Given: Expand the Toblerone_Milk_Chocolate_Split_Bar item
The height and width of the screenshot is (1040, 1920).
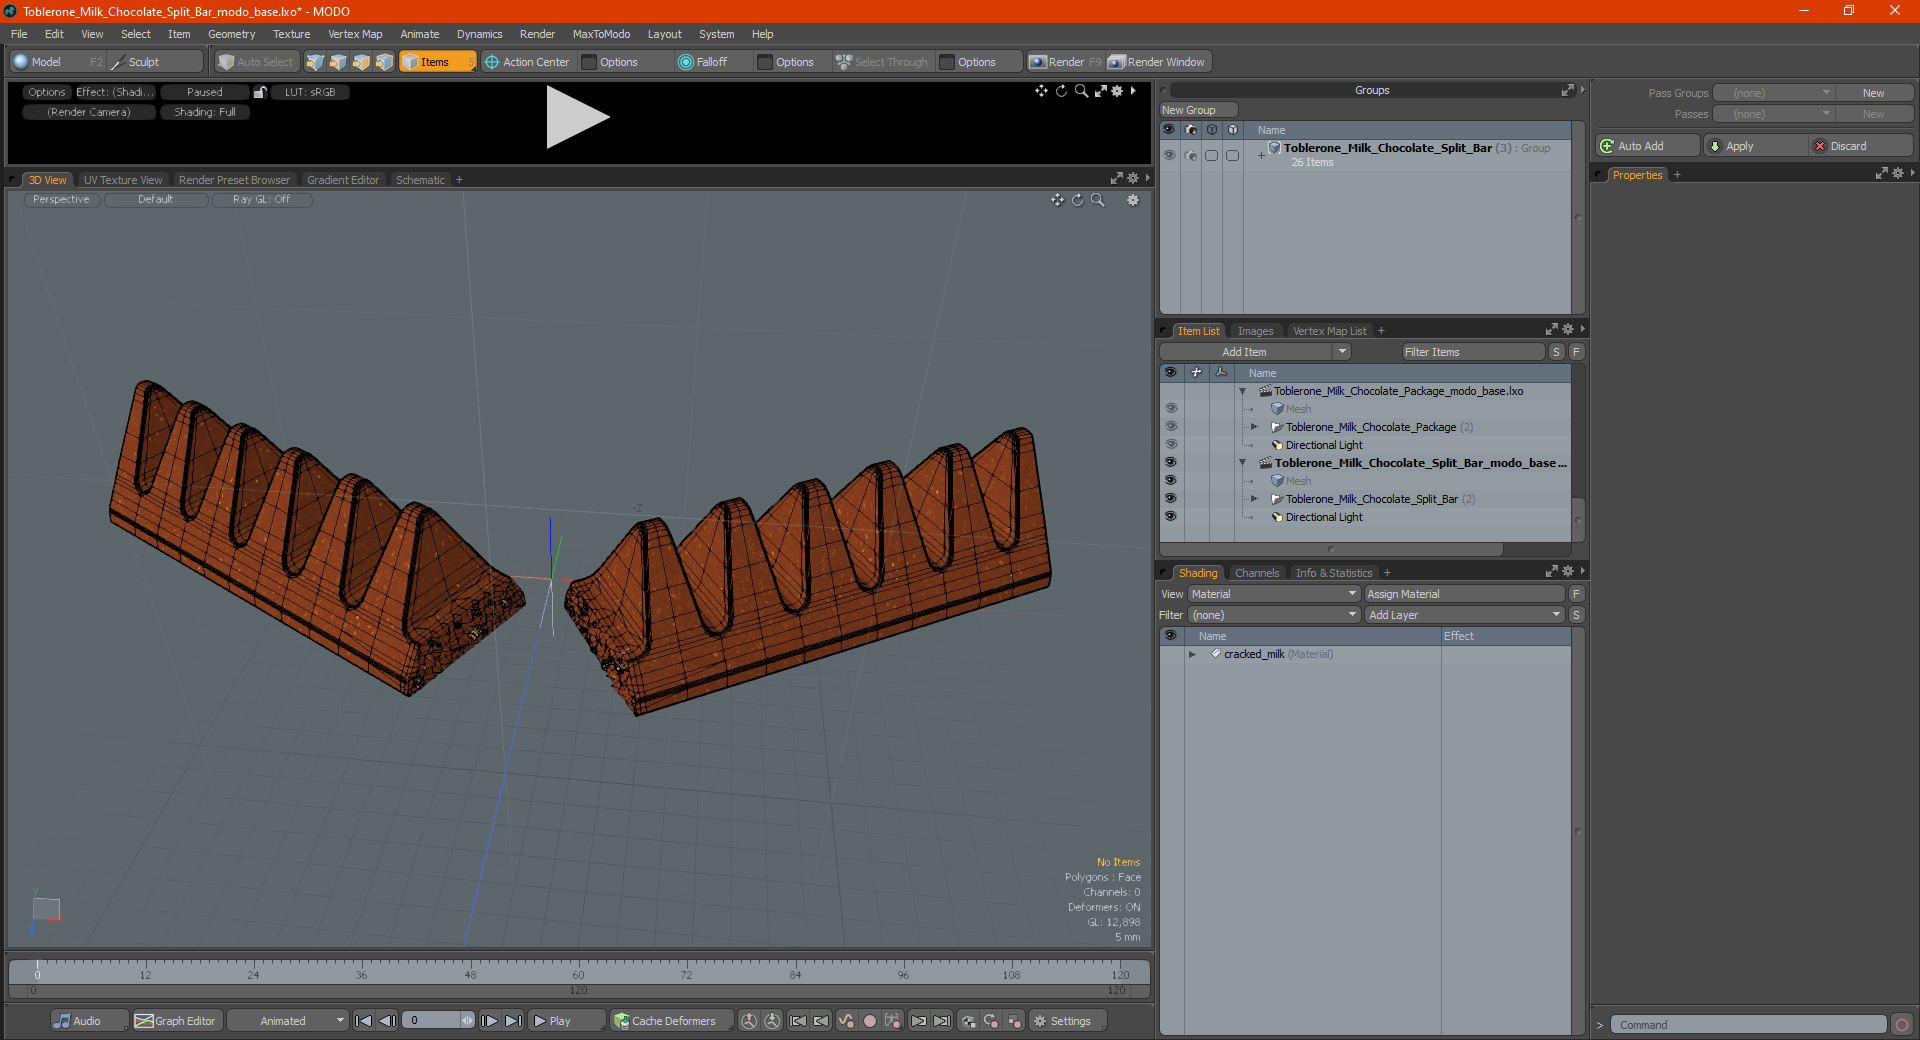Looking at the screenshot, I should click(x=1254, y=499).
